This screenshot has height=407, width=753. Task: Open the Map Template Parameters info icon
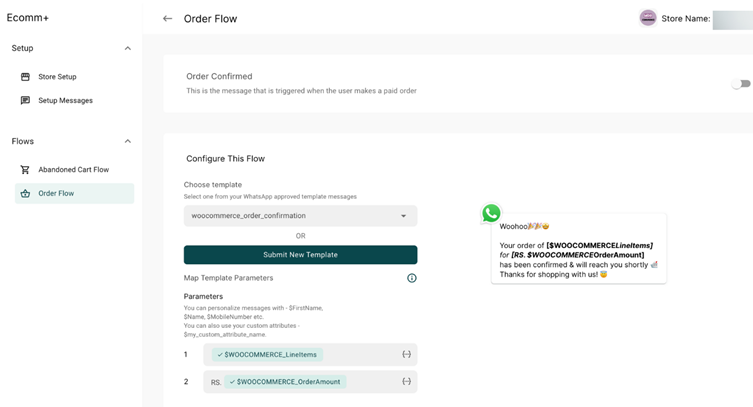[x=412, y=278]
